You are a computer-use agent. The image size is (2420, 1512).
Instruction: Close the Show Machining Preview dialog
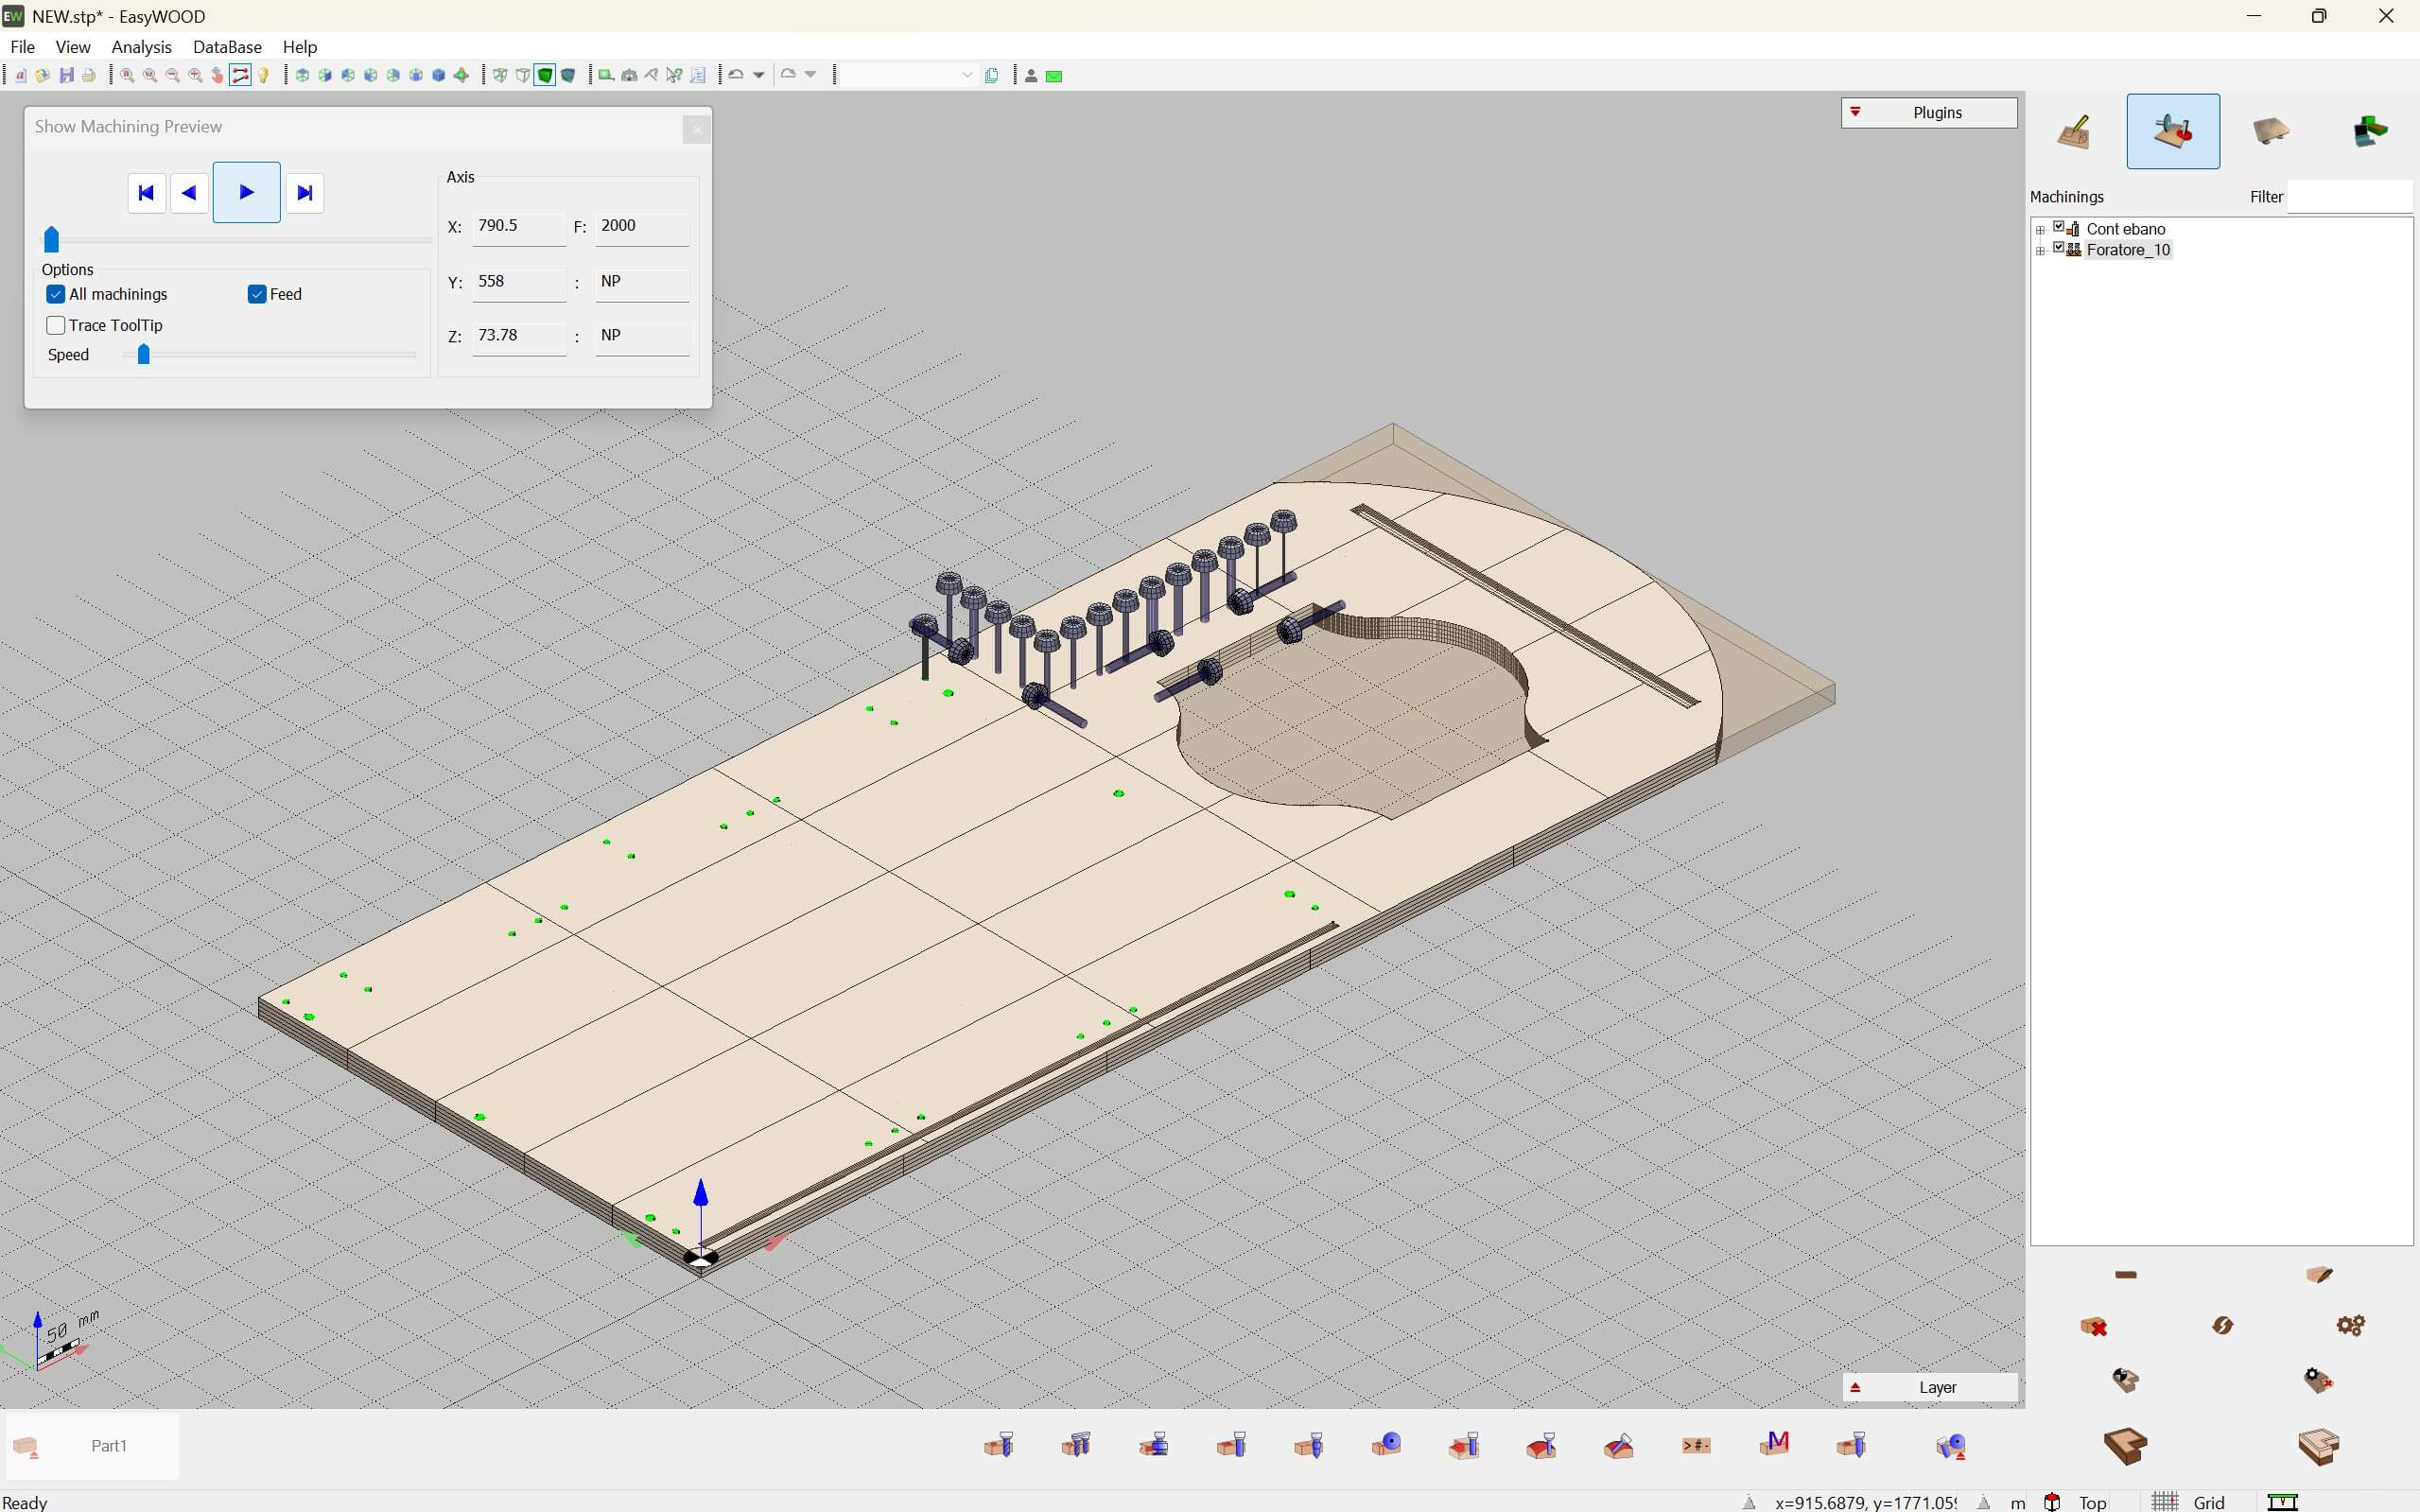click(697, 129)
